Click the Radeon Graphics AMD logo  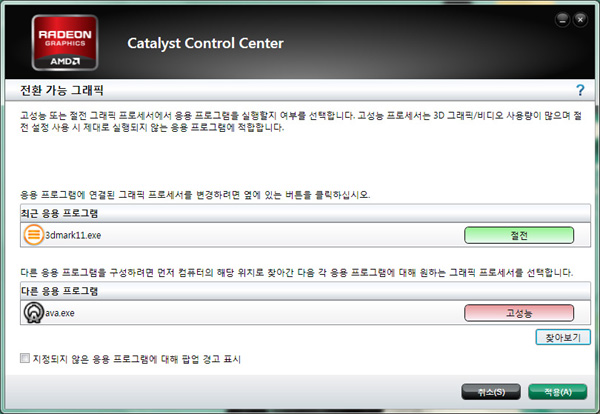[65, 43]
